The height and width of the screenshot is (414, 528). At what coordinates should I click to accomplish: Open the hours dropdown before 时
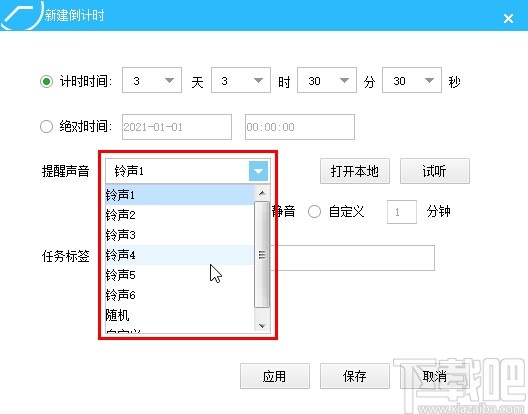click(241, 80)
